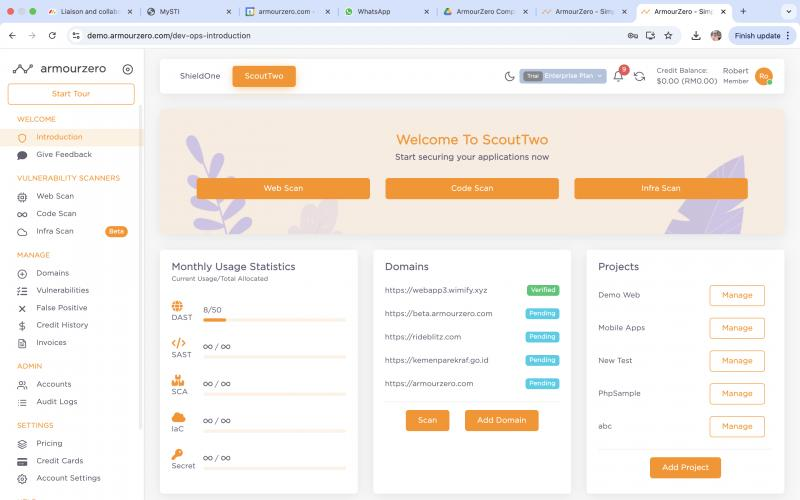Manage the abc project
Image resolution: width=800 pixels, height=500 pixels.
(x=737, y=427)
